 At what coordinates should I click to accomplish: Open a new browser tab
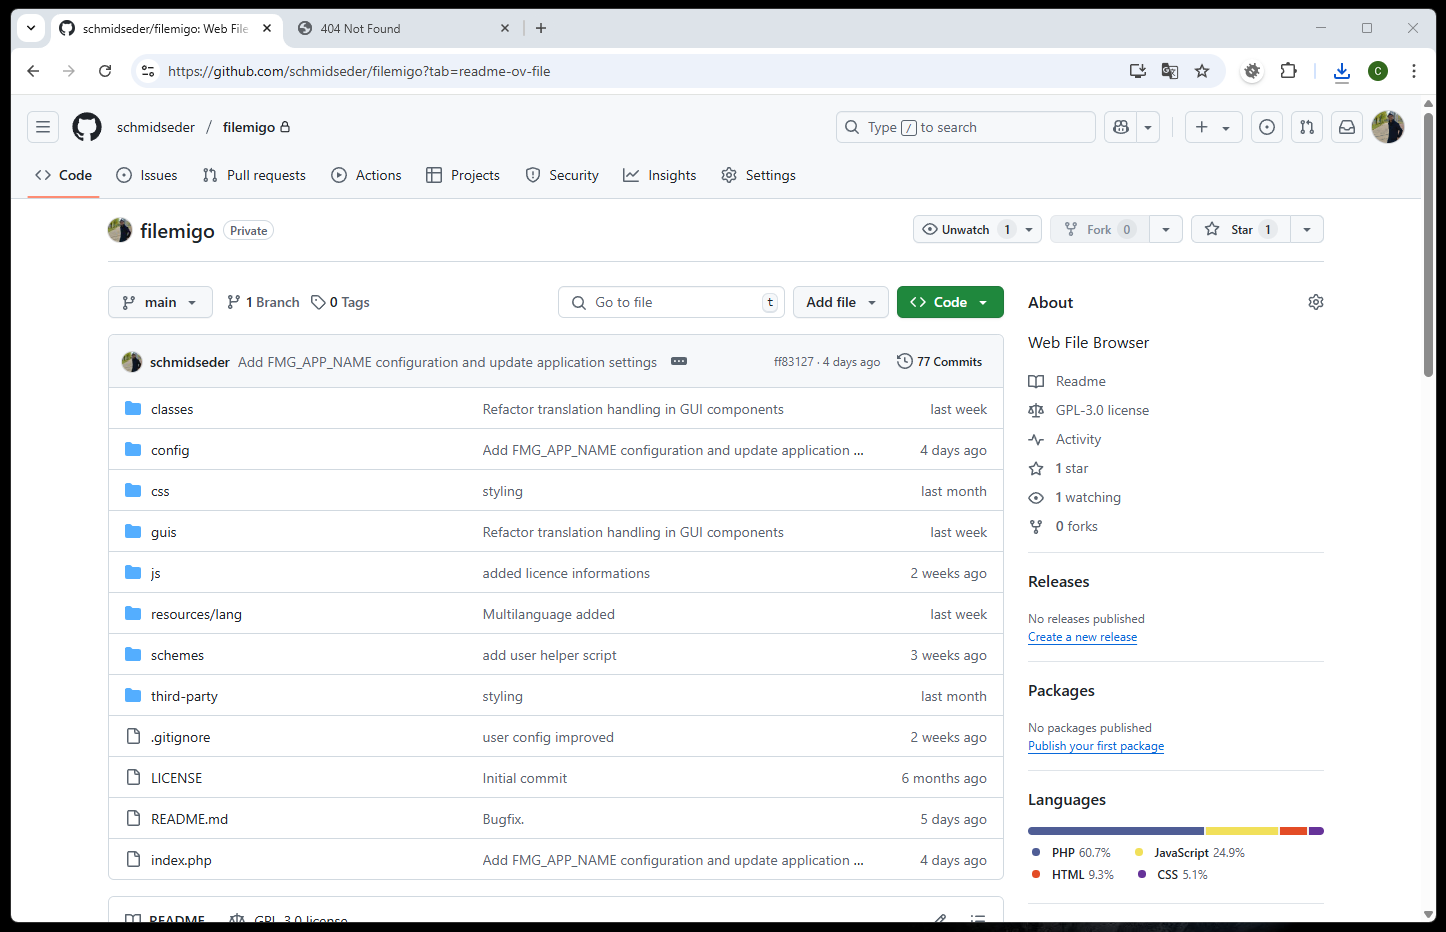541,28
